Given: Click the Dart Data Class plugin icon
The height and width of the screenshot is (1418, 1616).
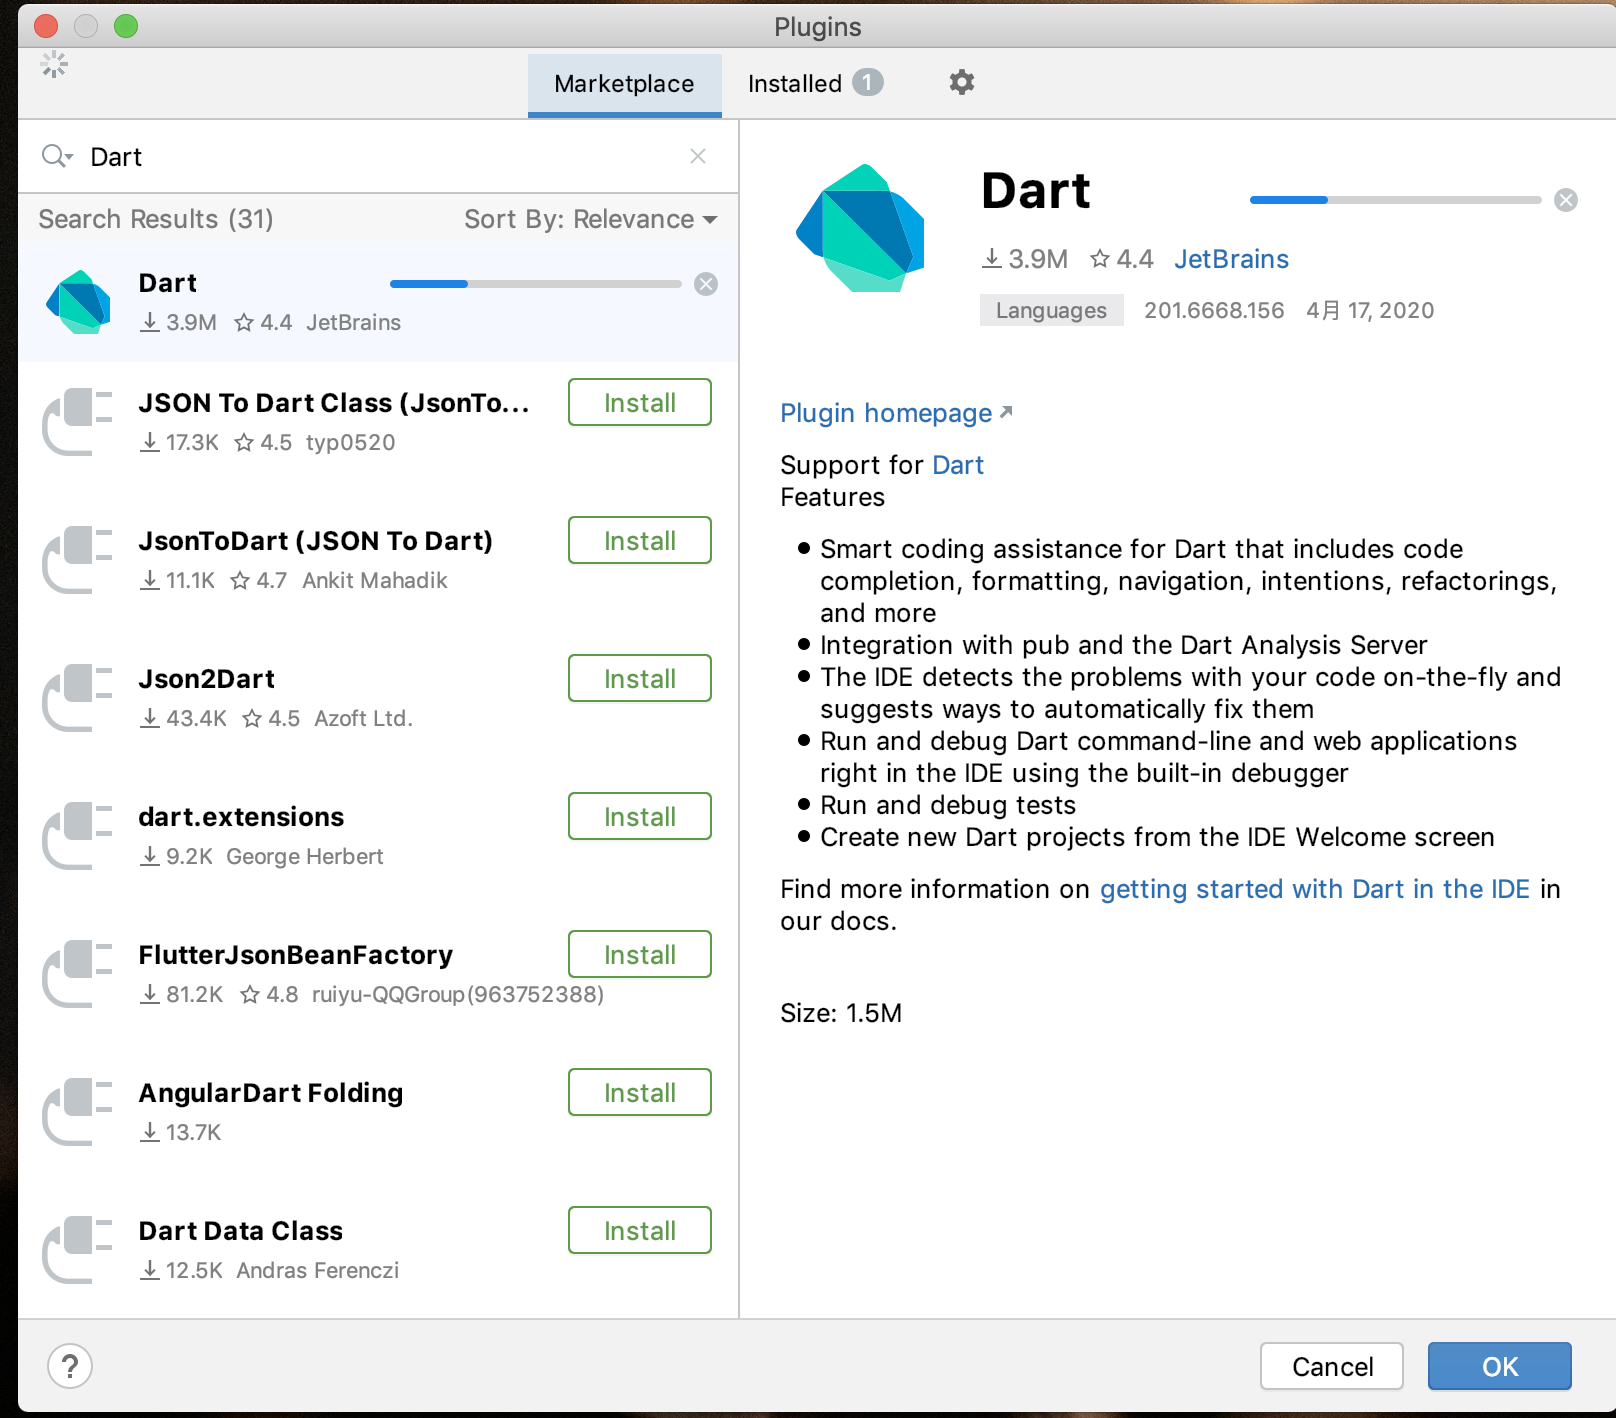Looking at the screenshot, I should (78, 1249).
